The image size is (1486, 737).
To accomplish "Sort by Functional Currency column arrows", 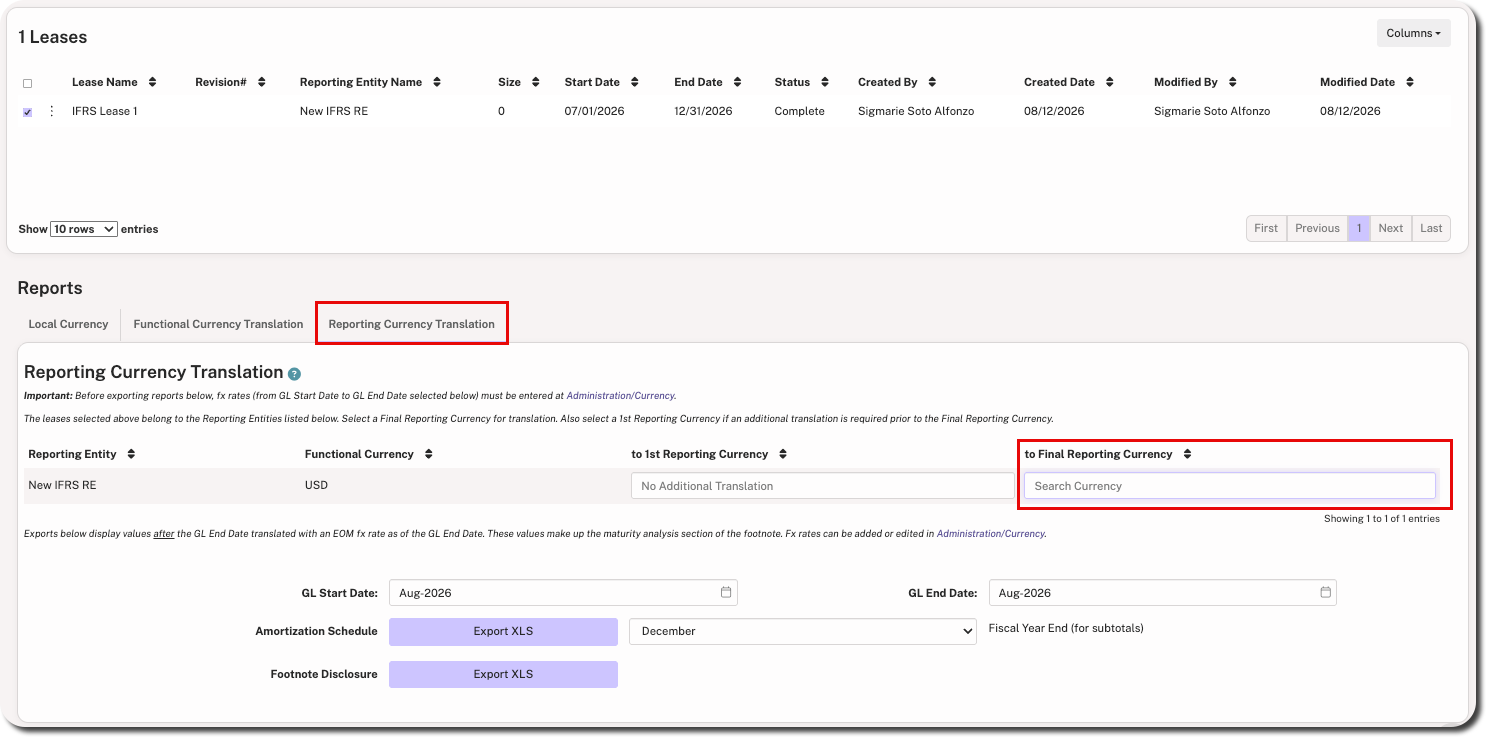I will point(428,454).
